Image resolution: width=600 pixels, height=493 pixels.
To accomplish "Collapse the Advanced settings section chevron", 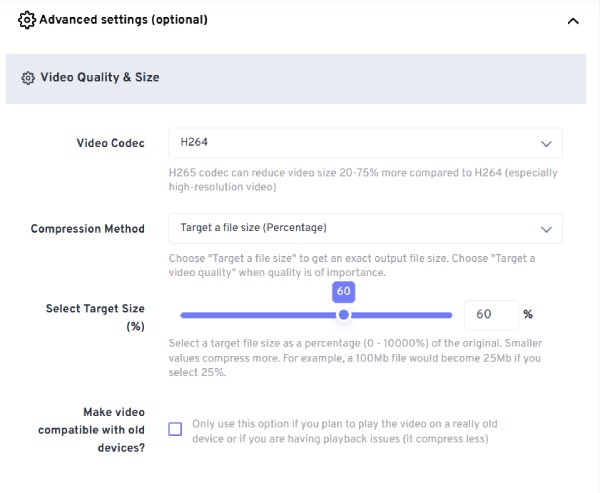I will coord(573,21).
